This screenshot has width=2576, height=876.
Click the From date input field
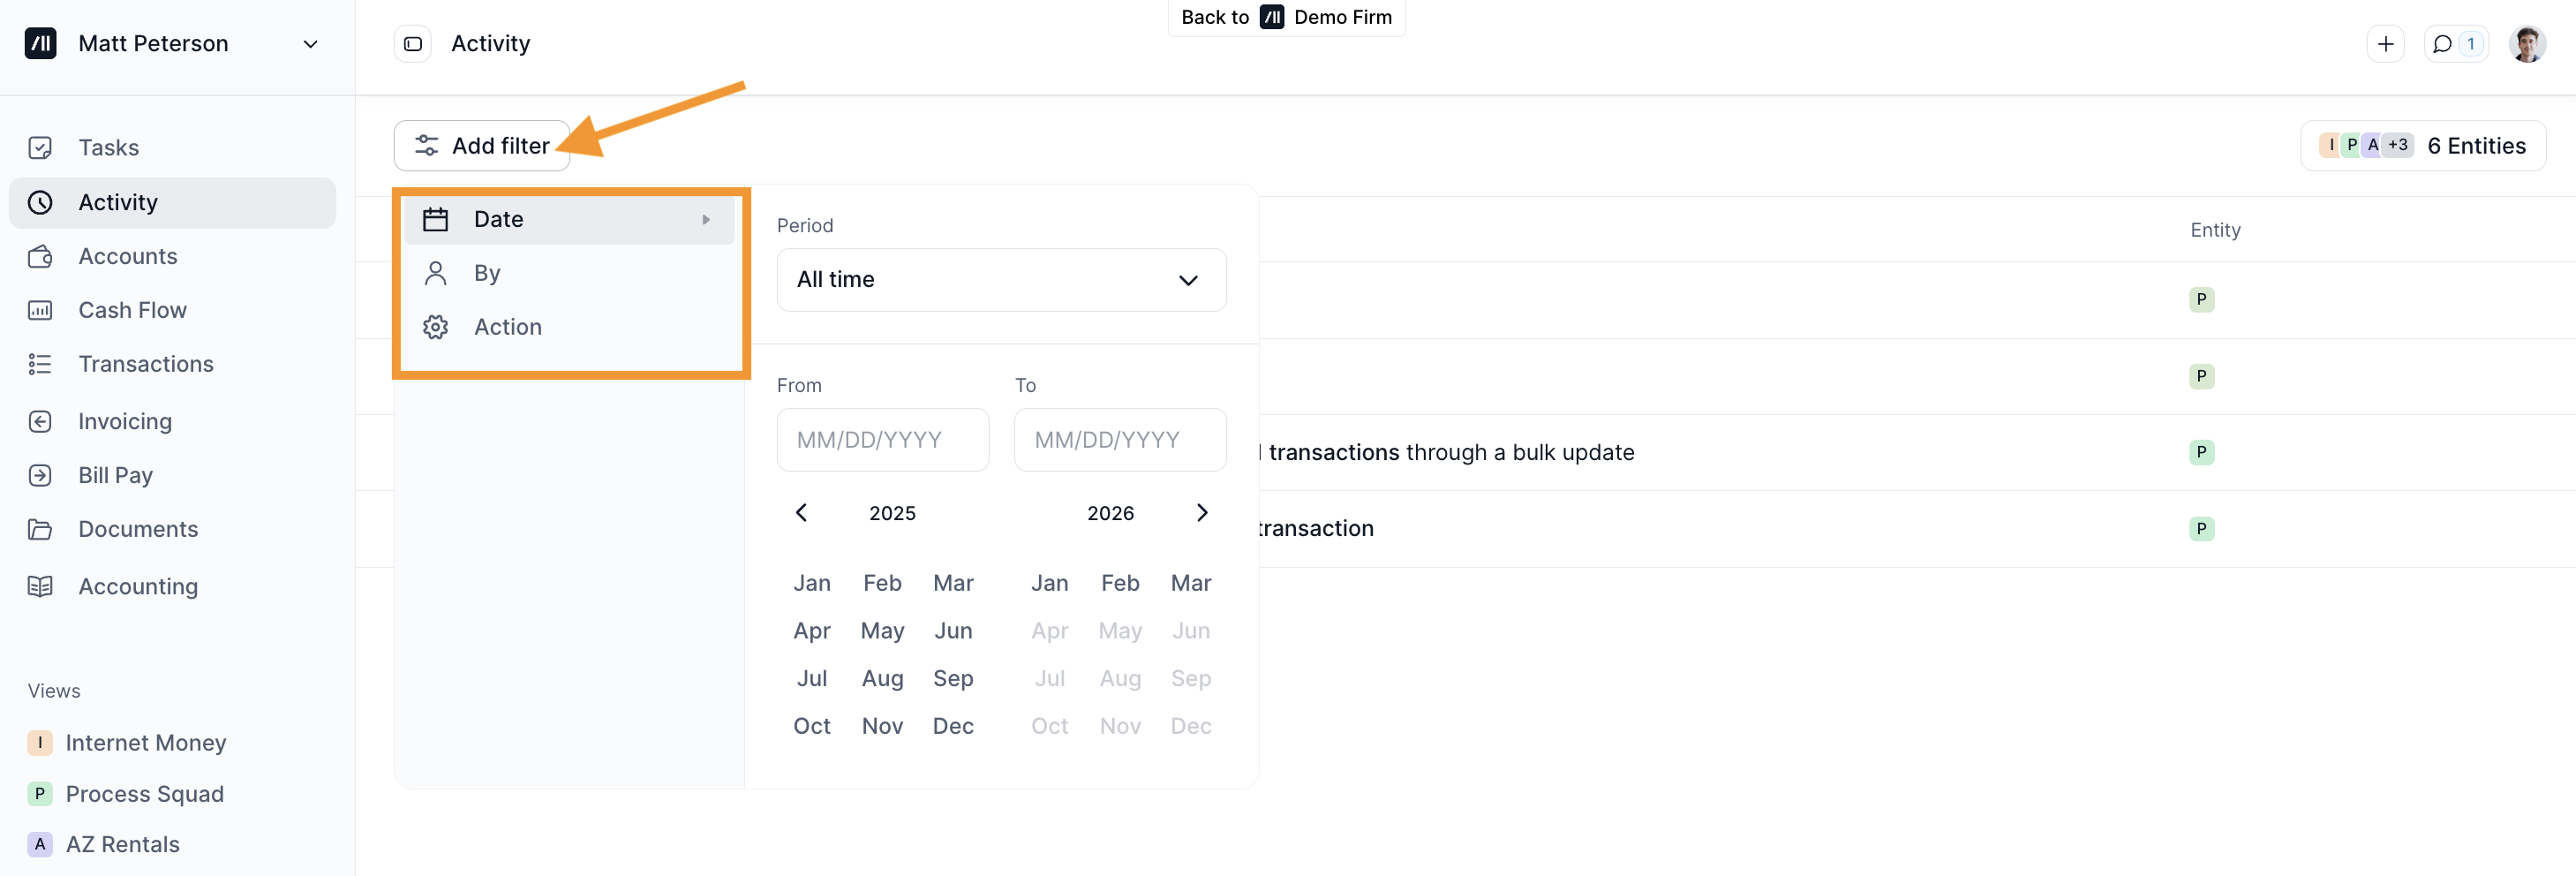pyautogui.click(x=882, y=439)
